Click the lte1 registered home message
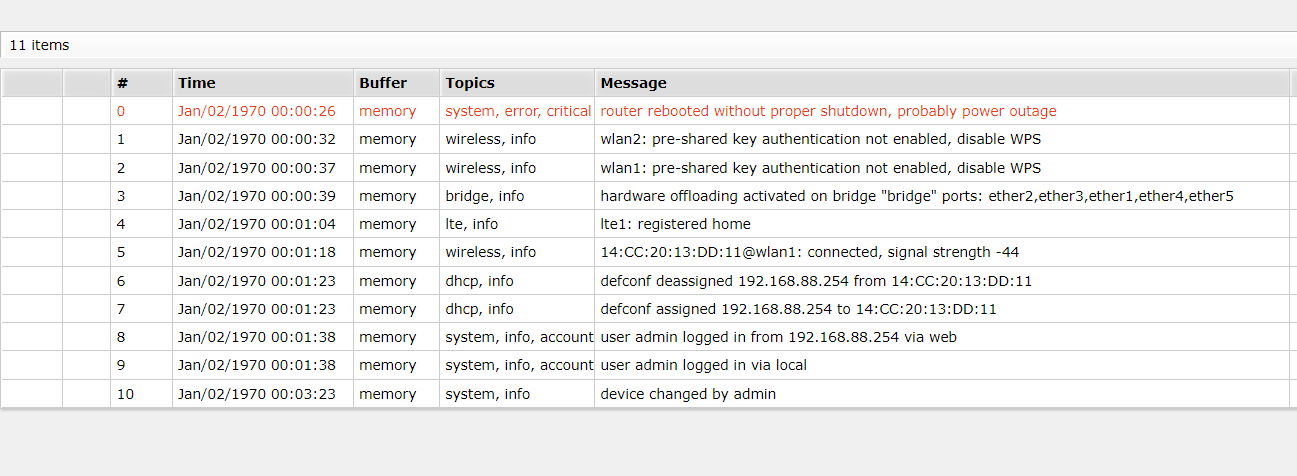 675,224
